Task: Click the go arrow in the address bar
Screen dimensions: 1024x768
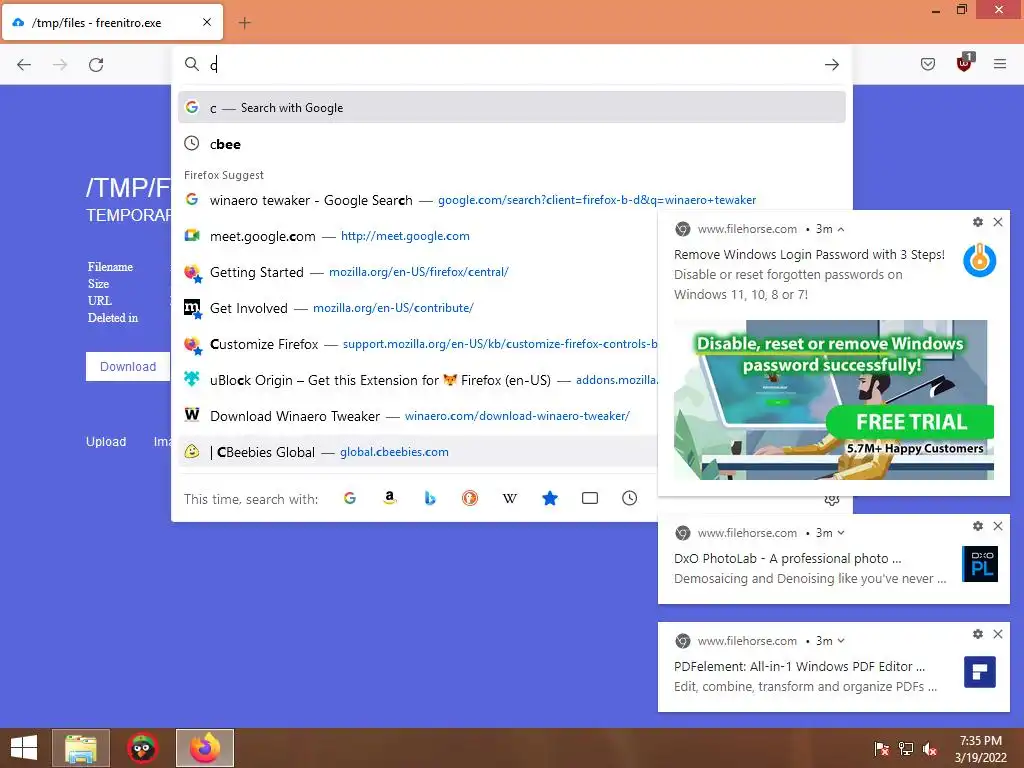Action: pyautogui.click(x=831, y=65)
